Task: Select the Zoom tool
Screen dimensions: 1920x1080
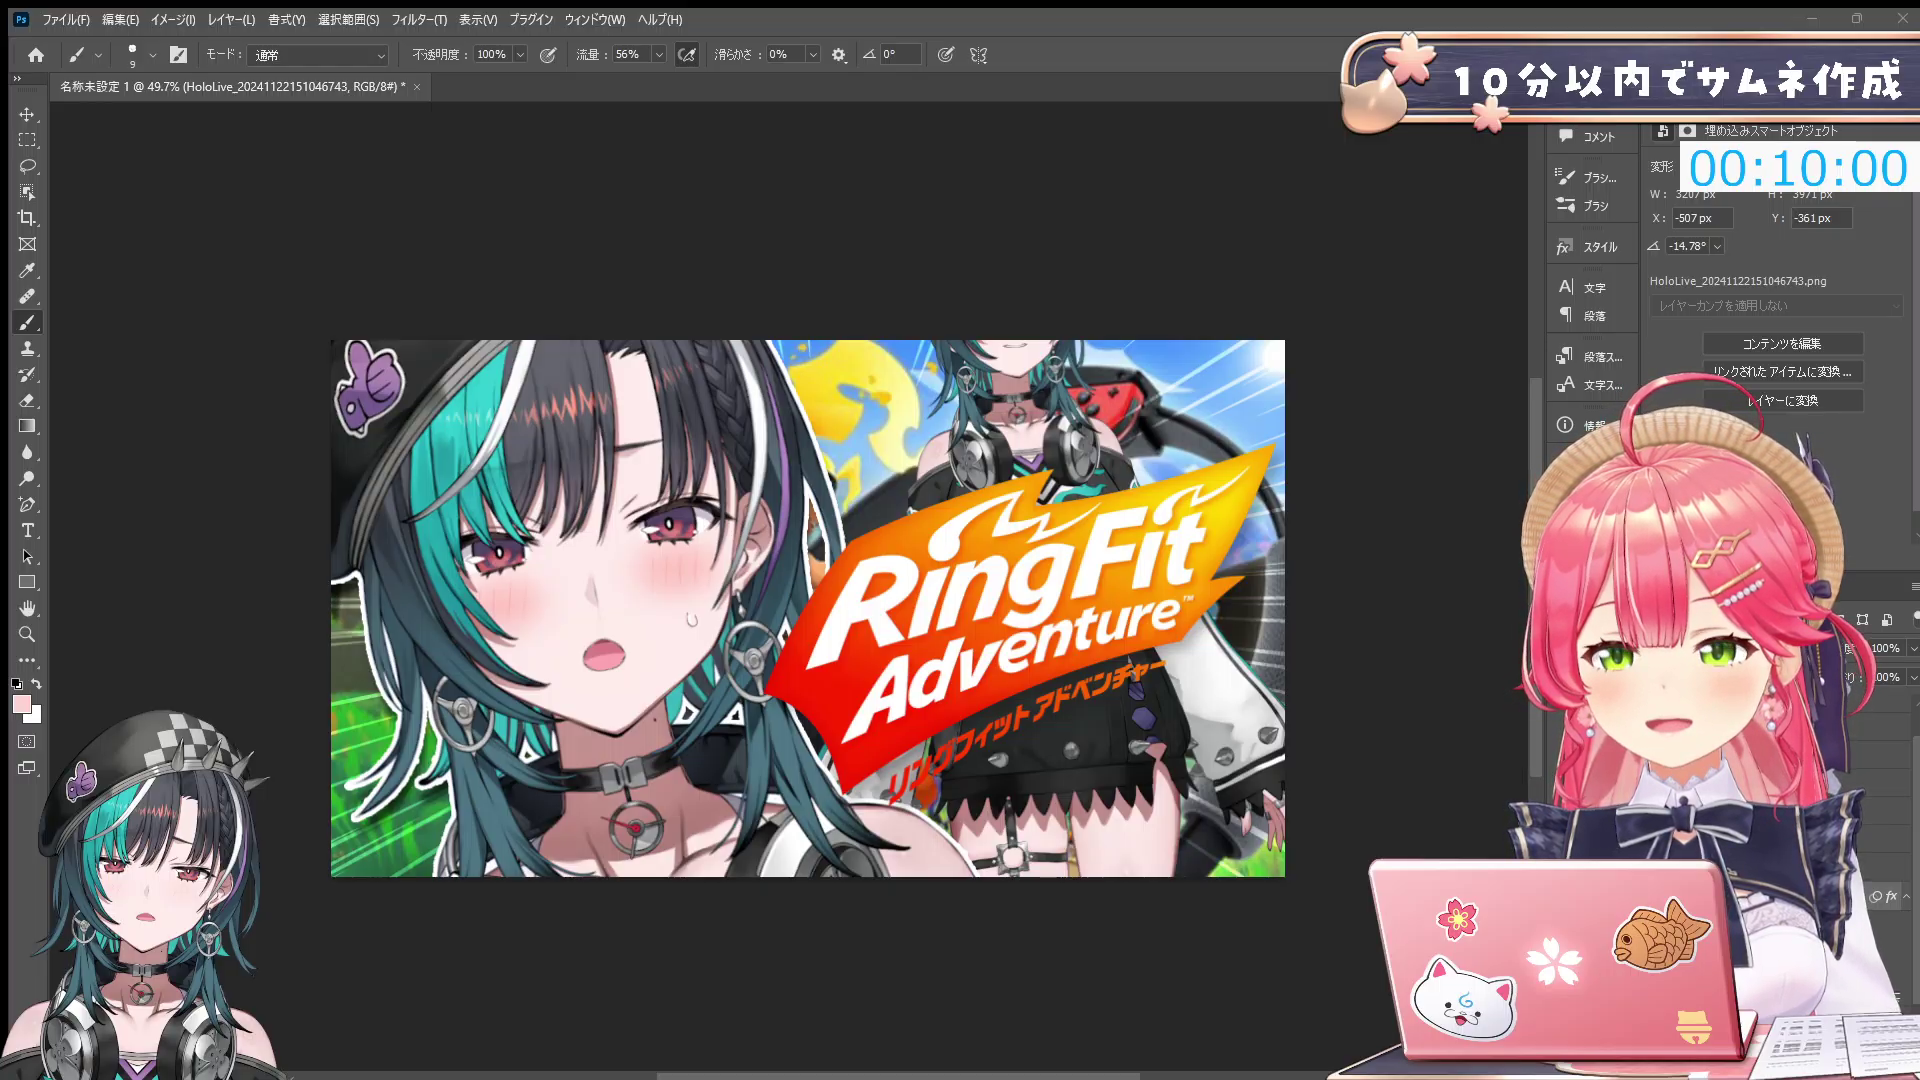Action: pos(27,634)
